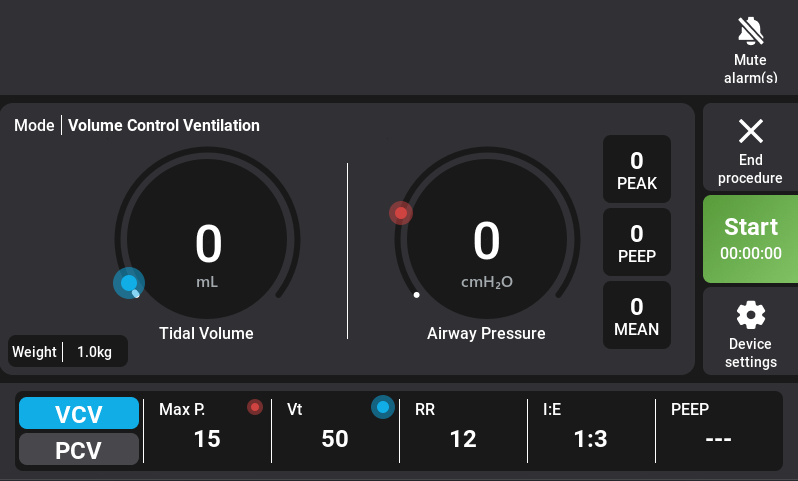Adjust the RR setting showing 12
Viewport: 798px width, 481px height.
click(x=462, y=438)
